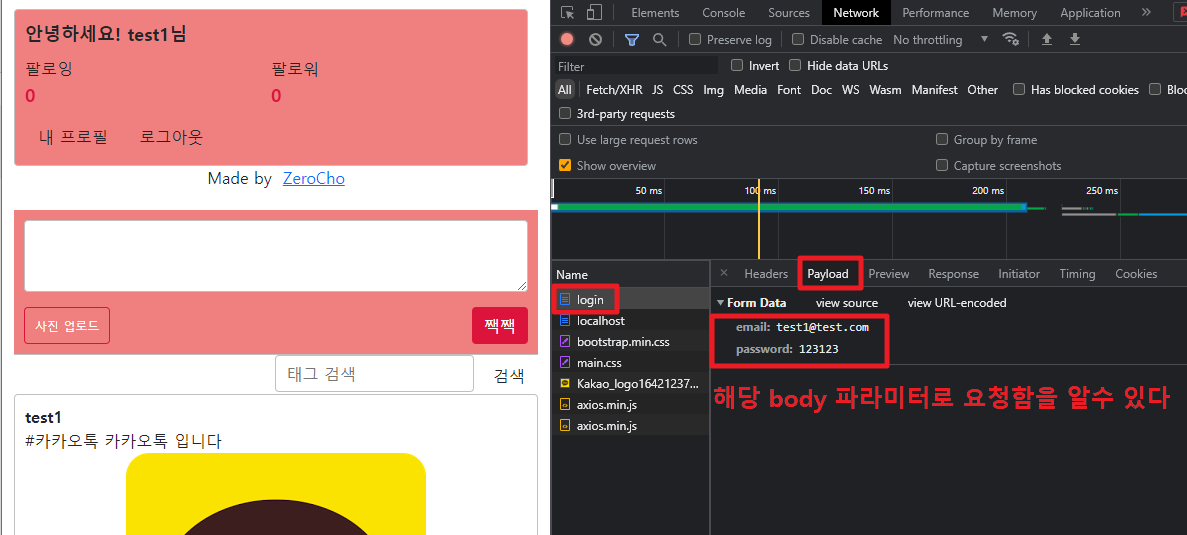Filter requests by Fetch/XHR

614,89
